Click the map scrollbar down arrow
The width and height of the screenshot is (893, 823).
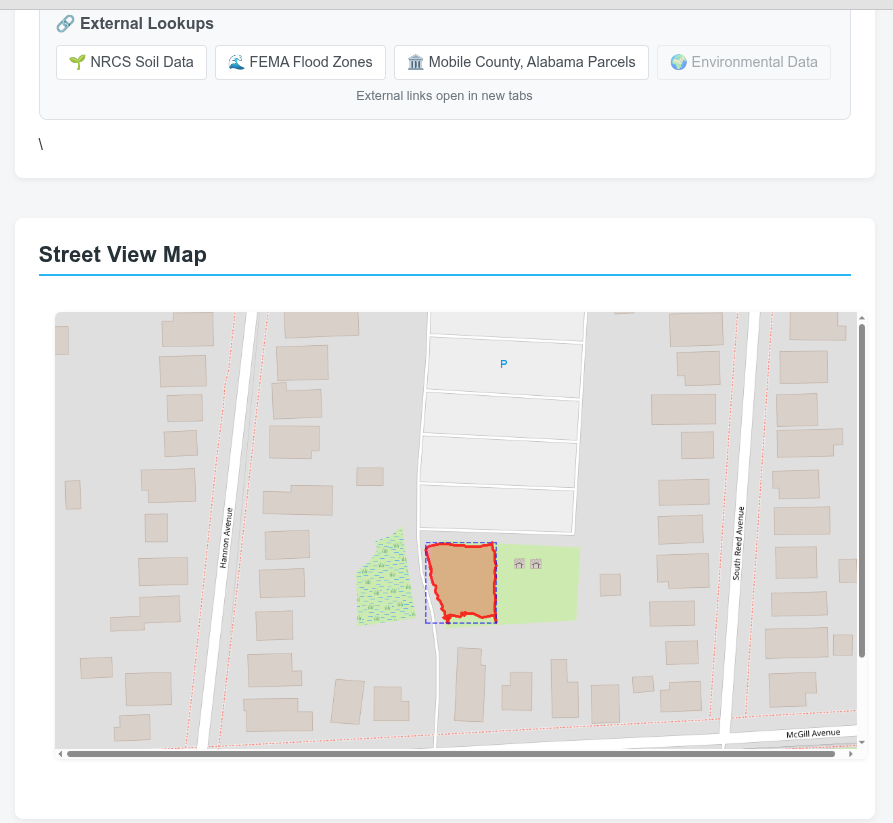862,743
